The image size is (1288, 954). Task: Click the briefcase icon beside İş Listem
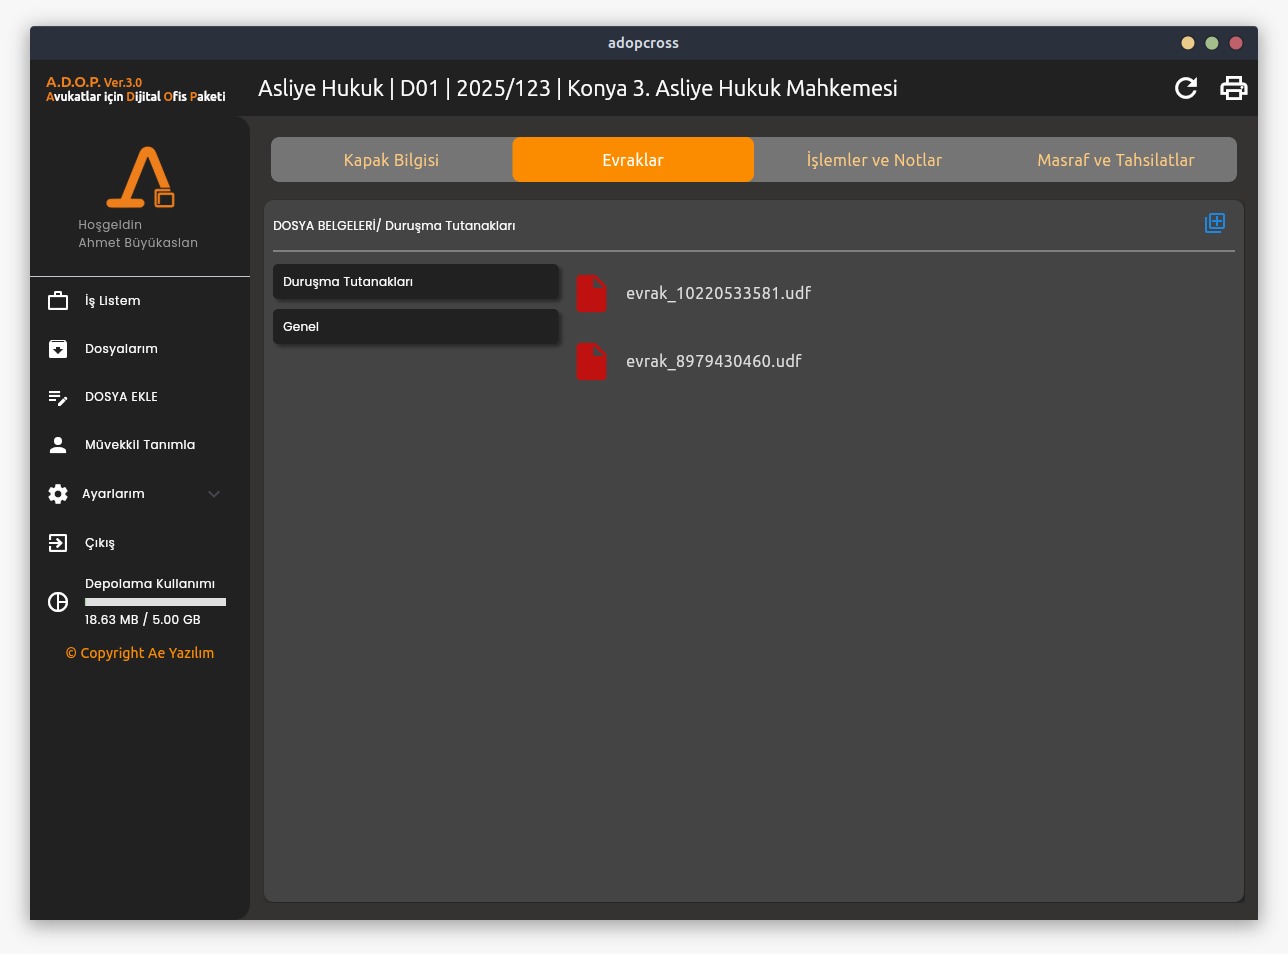click(x=58, y=301)
